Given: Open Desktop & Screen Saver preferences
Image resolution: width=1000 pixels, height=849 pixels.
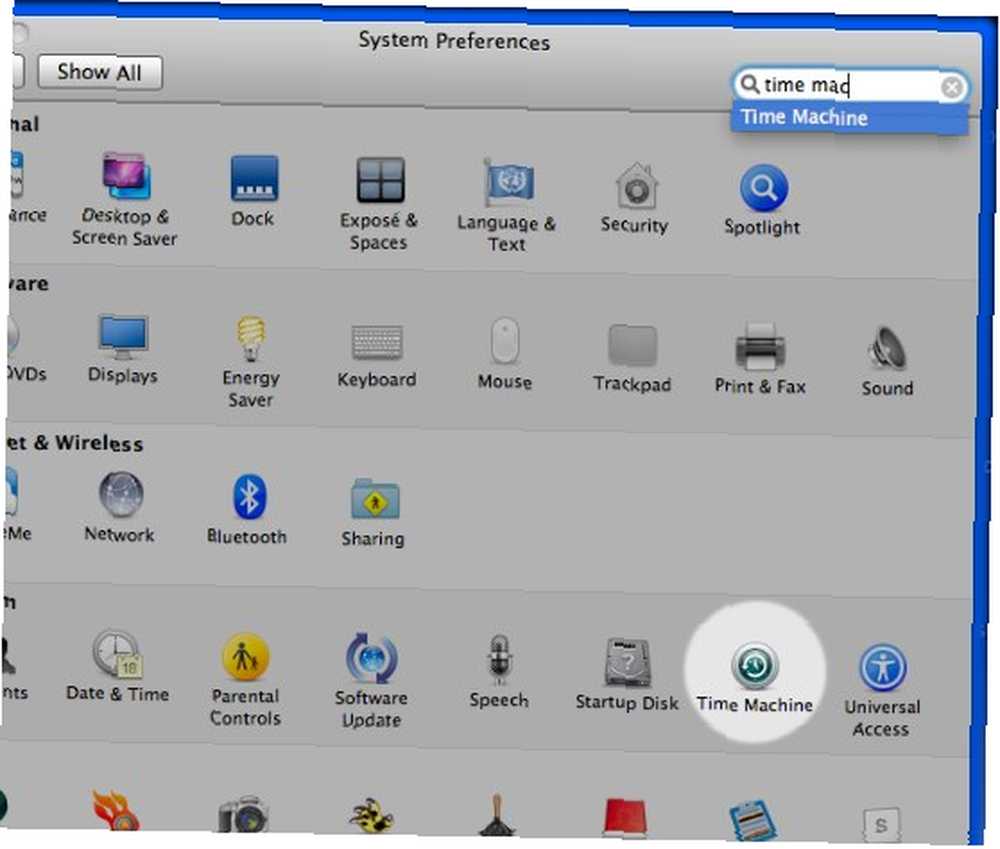Looking at the screenshot, I should pyautogui.click(x=125, y=198).
